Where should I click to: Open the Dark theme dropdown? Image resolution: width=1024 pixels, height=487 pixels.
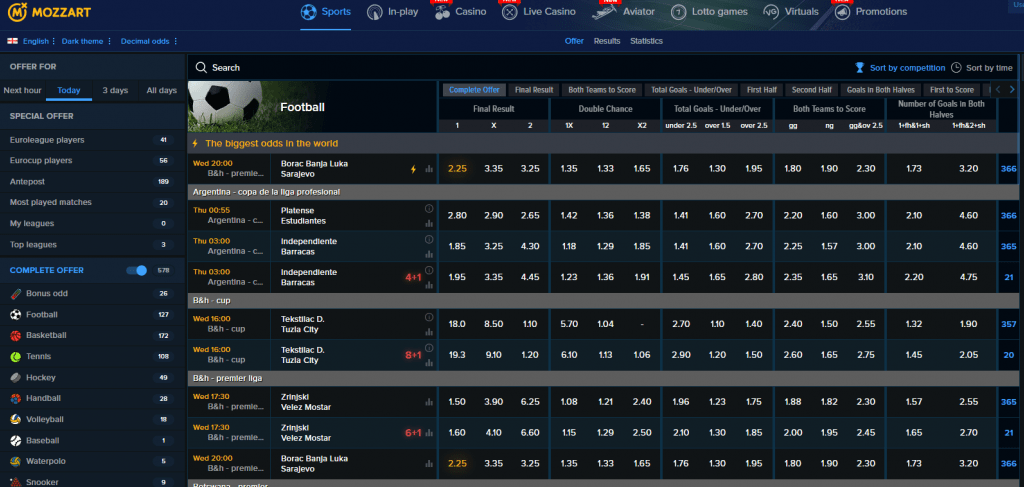click(85, 41)
